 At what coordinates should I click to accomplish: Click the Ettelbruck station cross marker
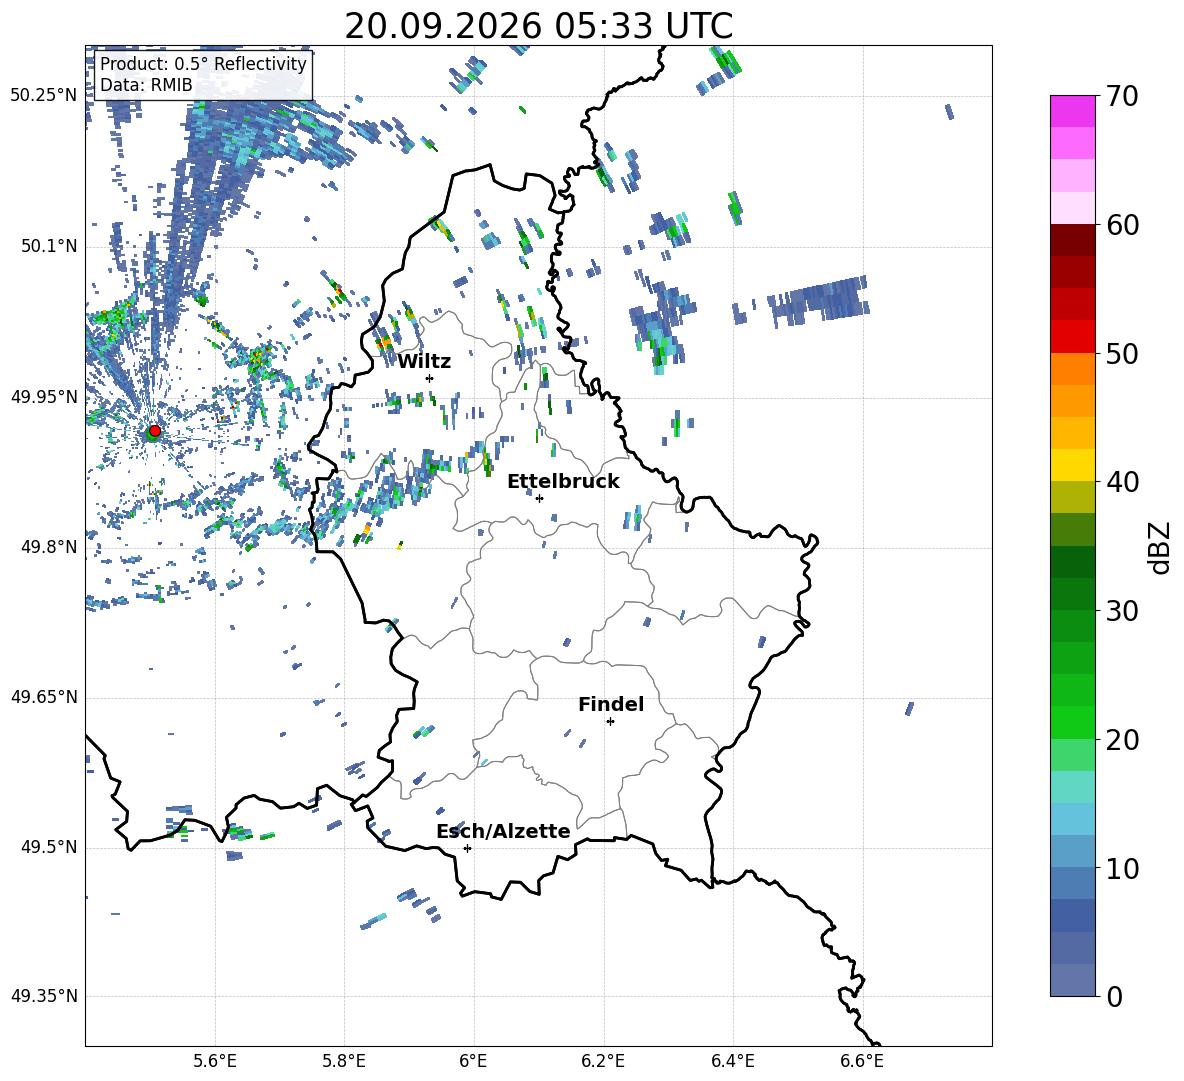coord(539,498)
